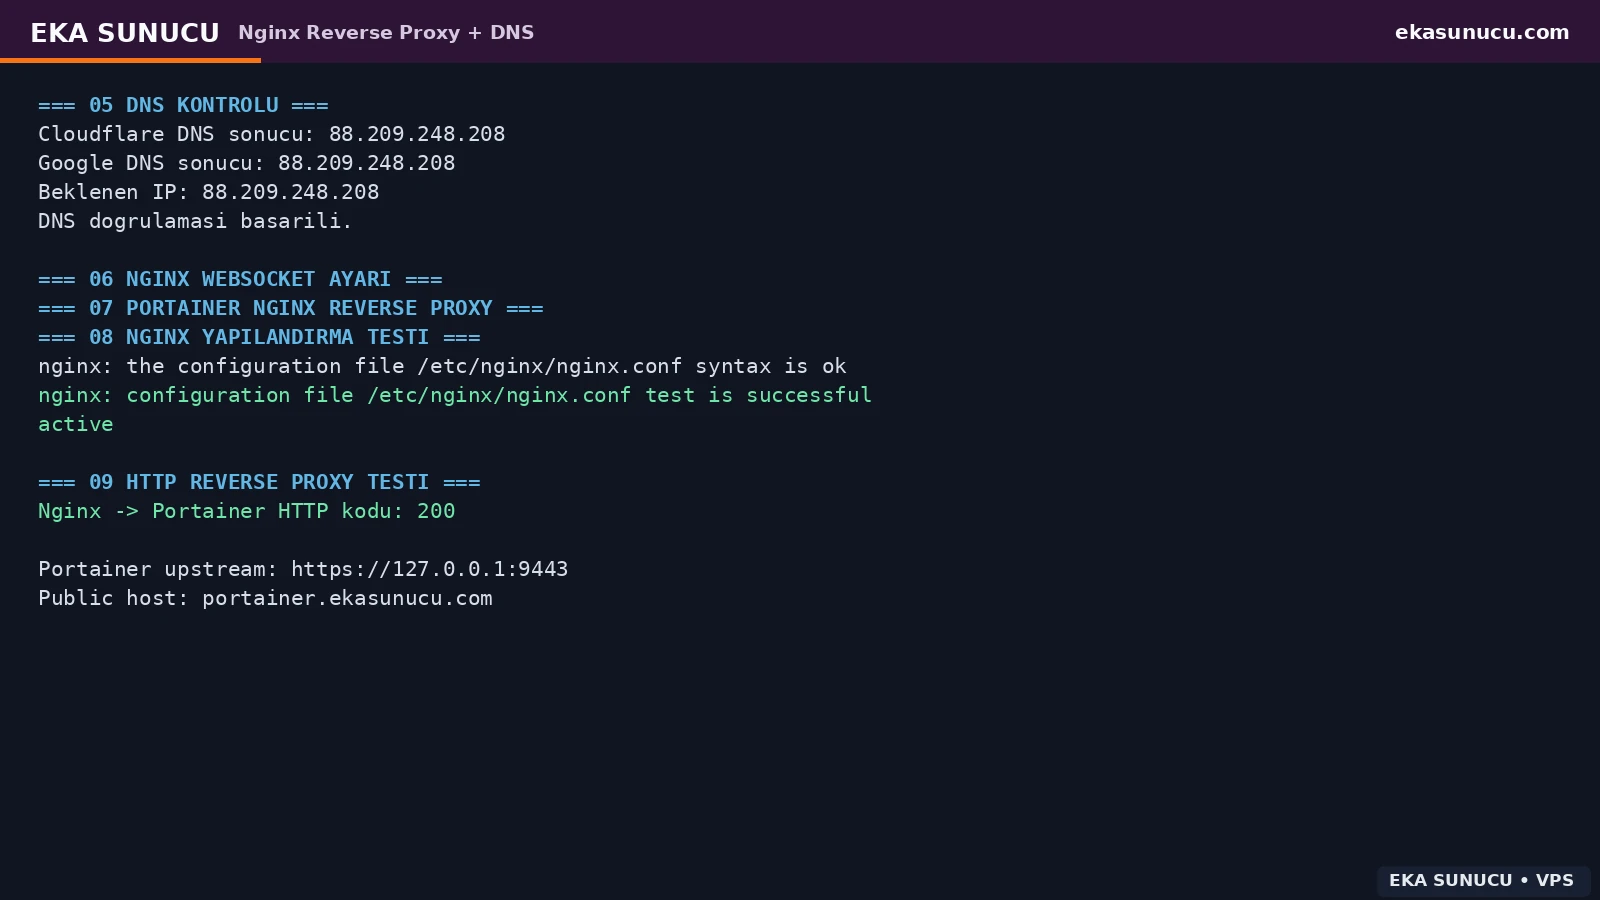The image size is (1600, 900).
Task: Click the Portainer HTTP kodu 200 line
Action: (x=247, y=511)
